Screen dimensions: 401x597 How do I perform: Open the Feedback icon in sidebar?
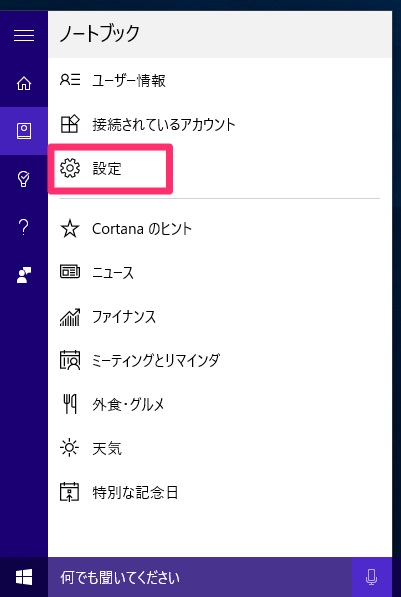coord(24,275)
